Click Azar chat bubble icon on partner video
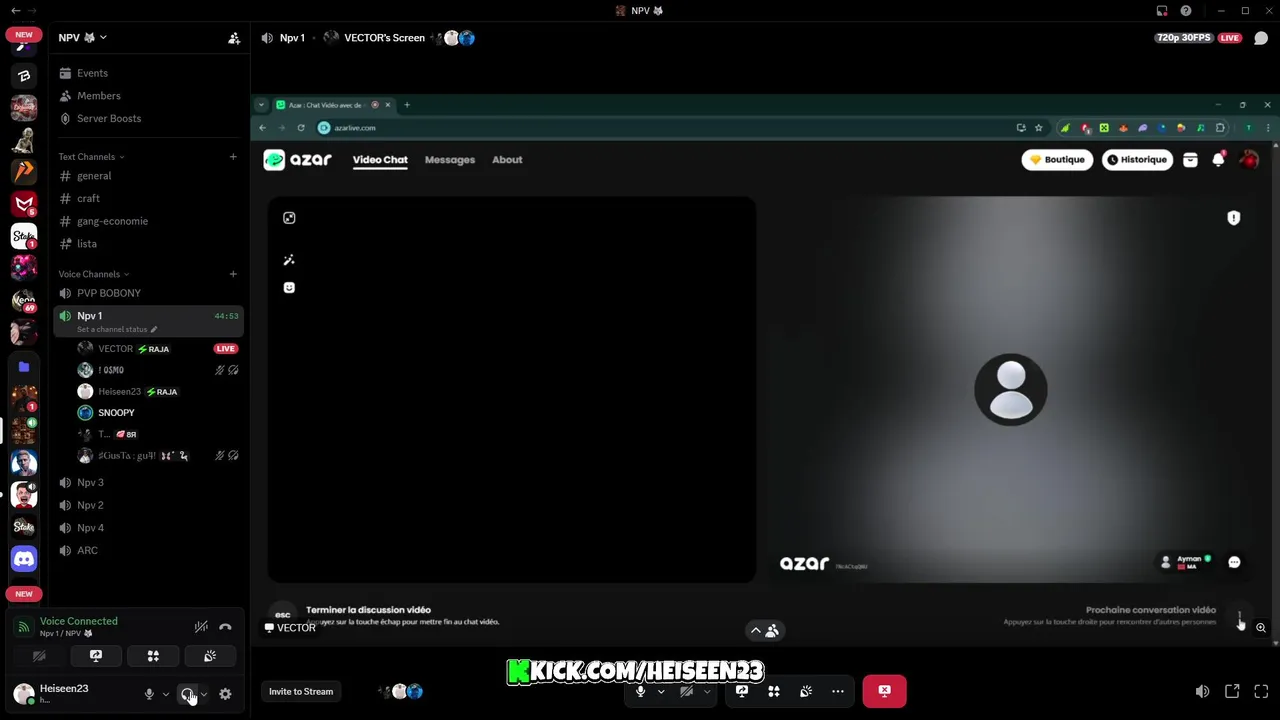1280x720 pixels. (x=1234, y=562)
